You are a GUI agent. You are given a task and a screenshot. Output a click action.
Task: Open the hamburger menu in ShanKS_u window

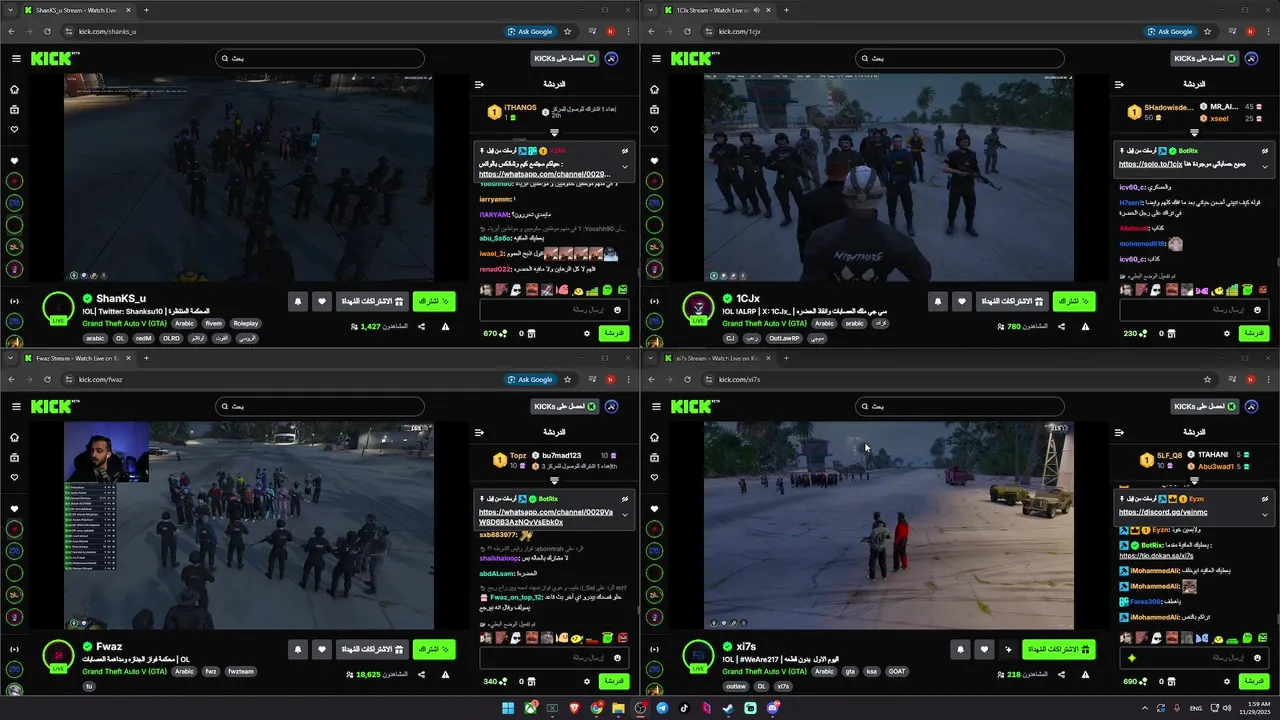click(x=16, y=59)
